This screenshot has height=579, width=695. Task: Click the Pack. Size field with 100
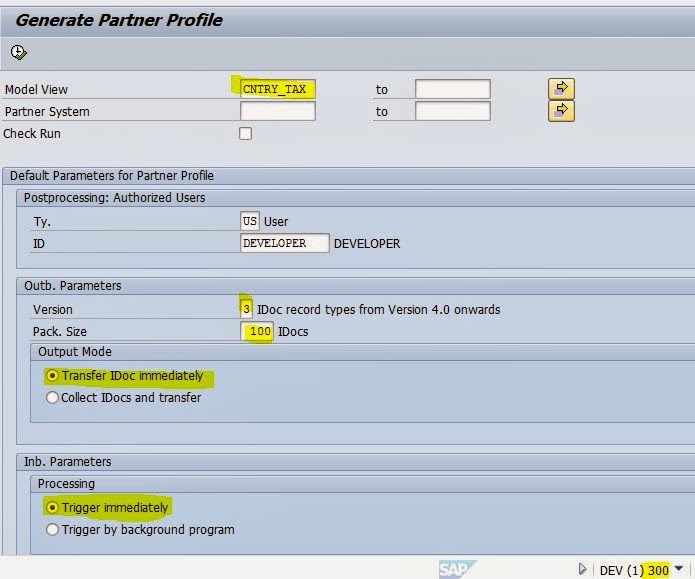point(257,331)
